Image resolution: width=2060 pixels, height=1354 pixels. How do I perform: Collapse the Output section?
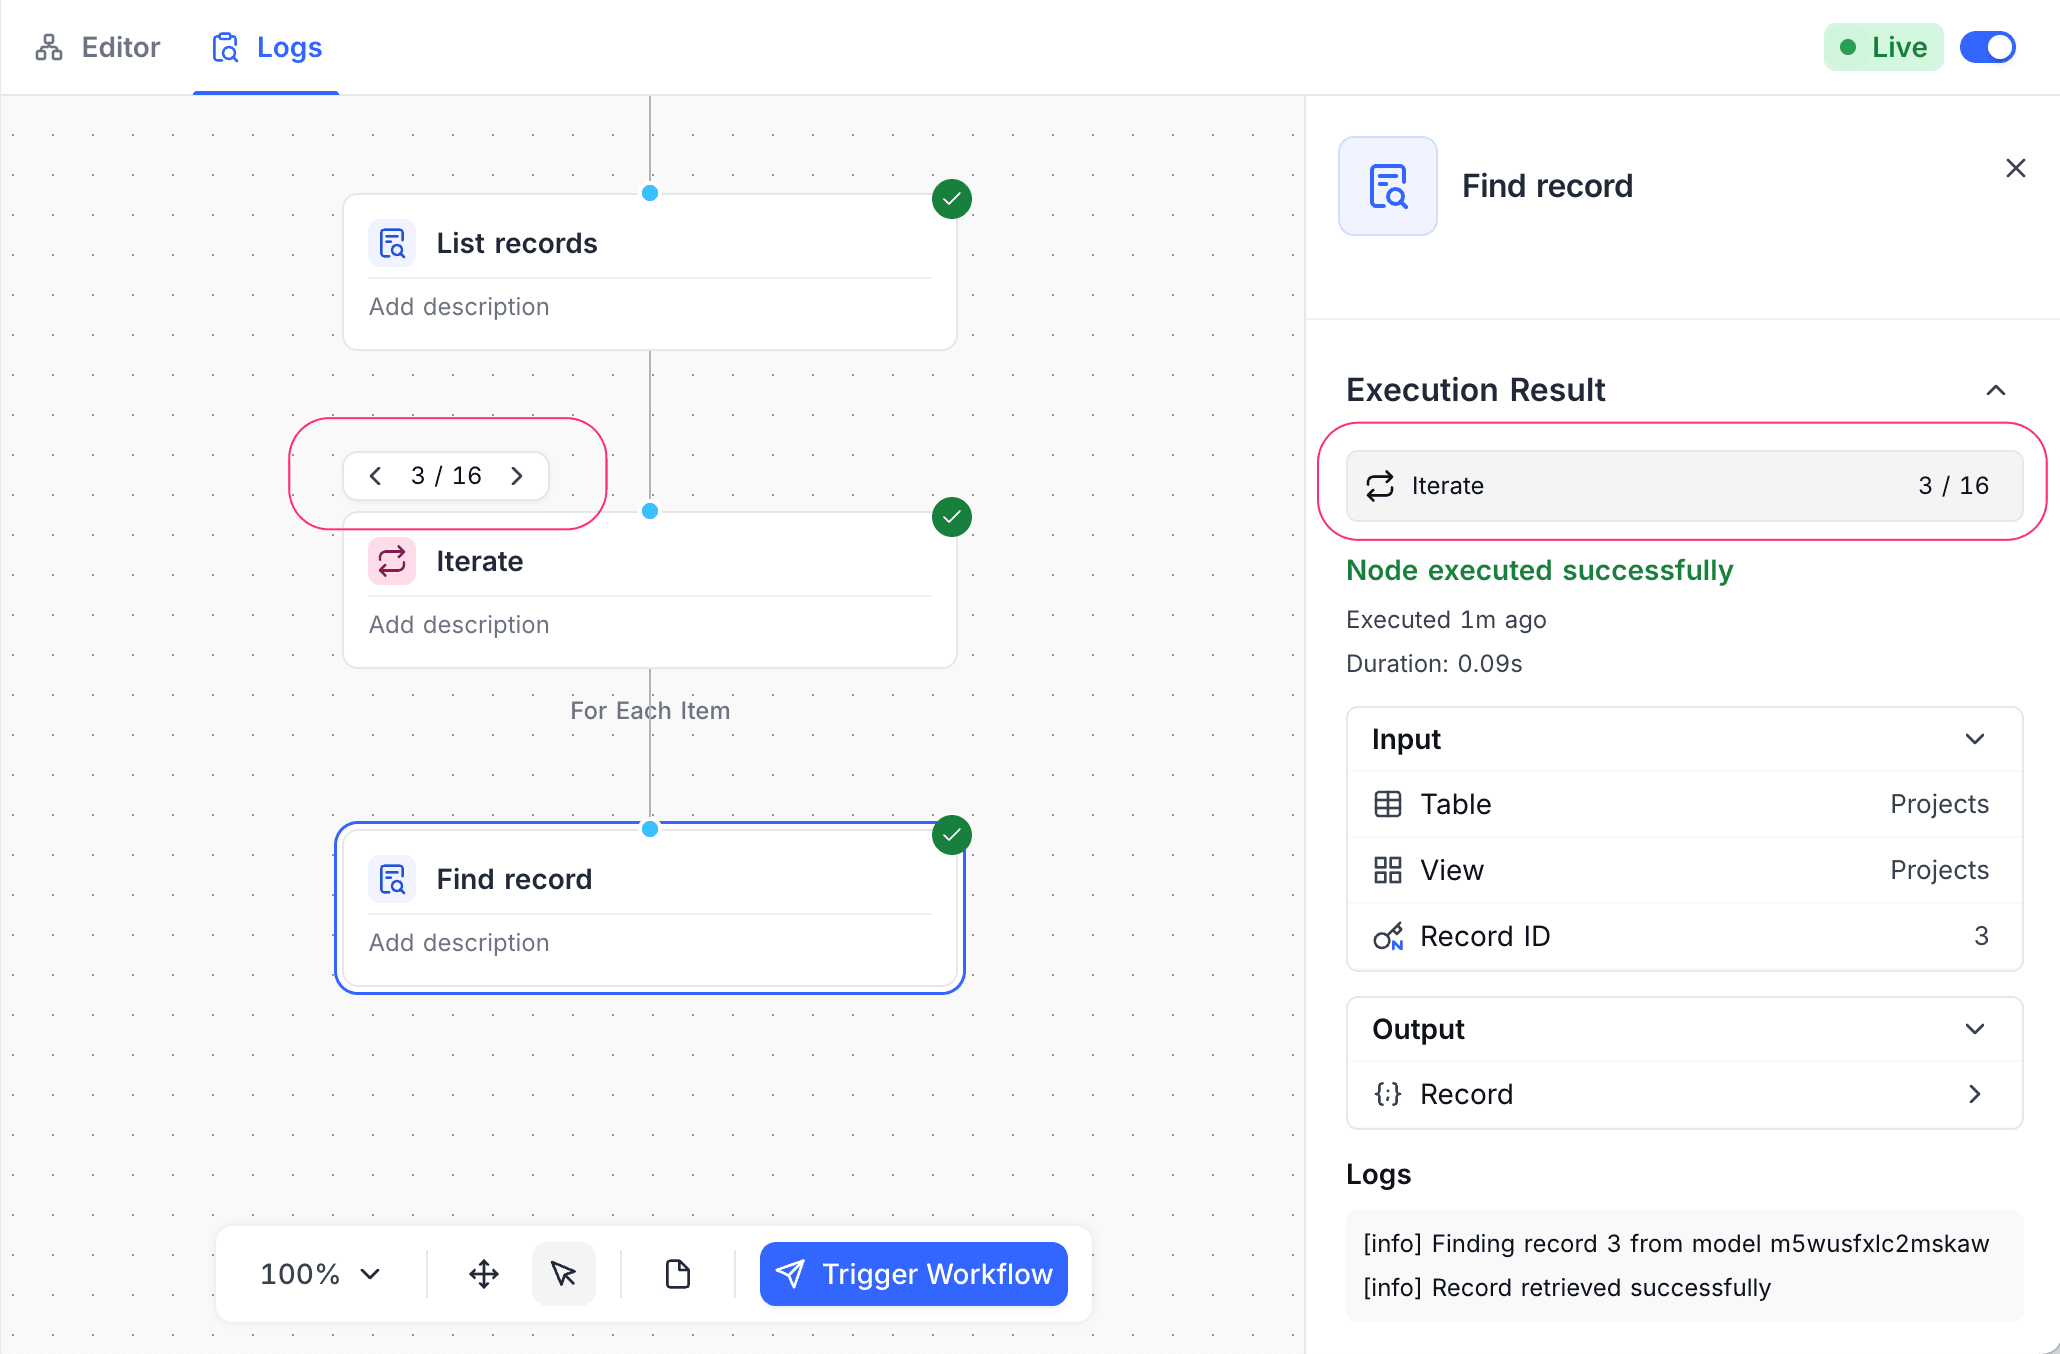point(1974,1029)
